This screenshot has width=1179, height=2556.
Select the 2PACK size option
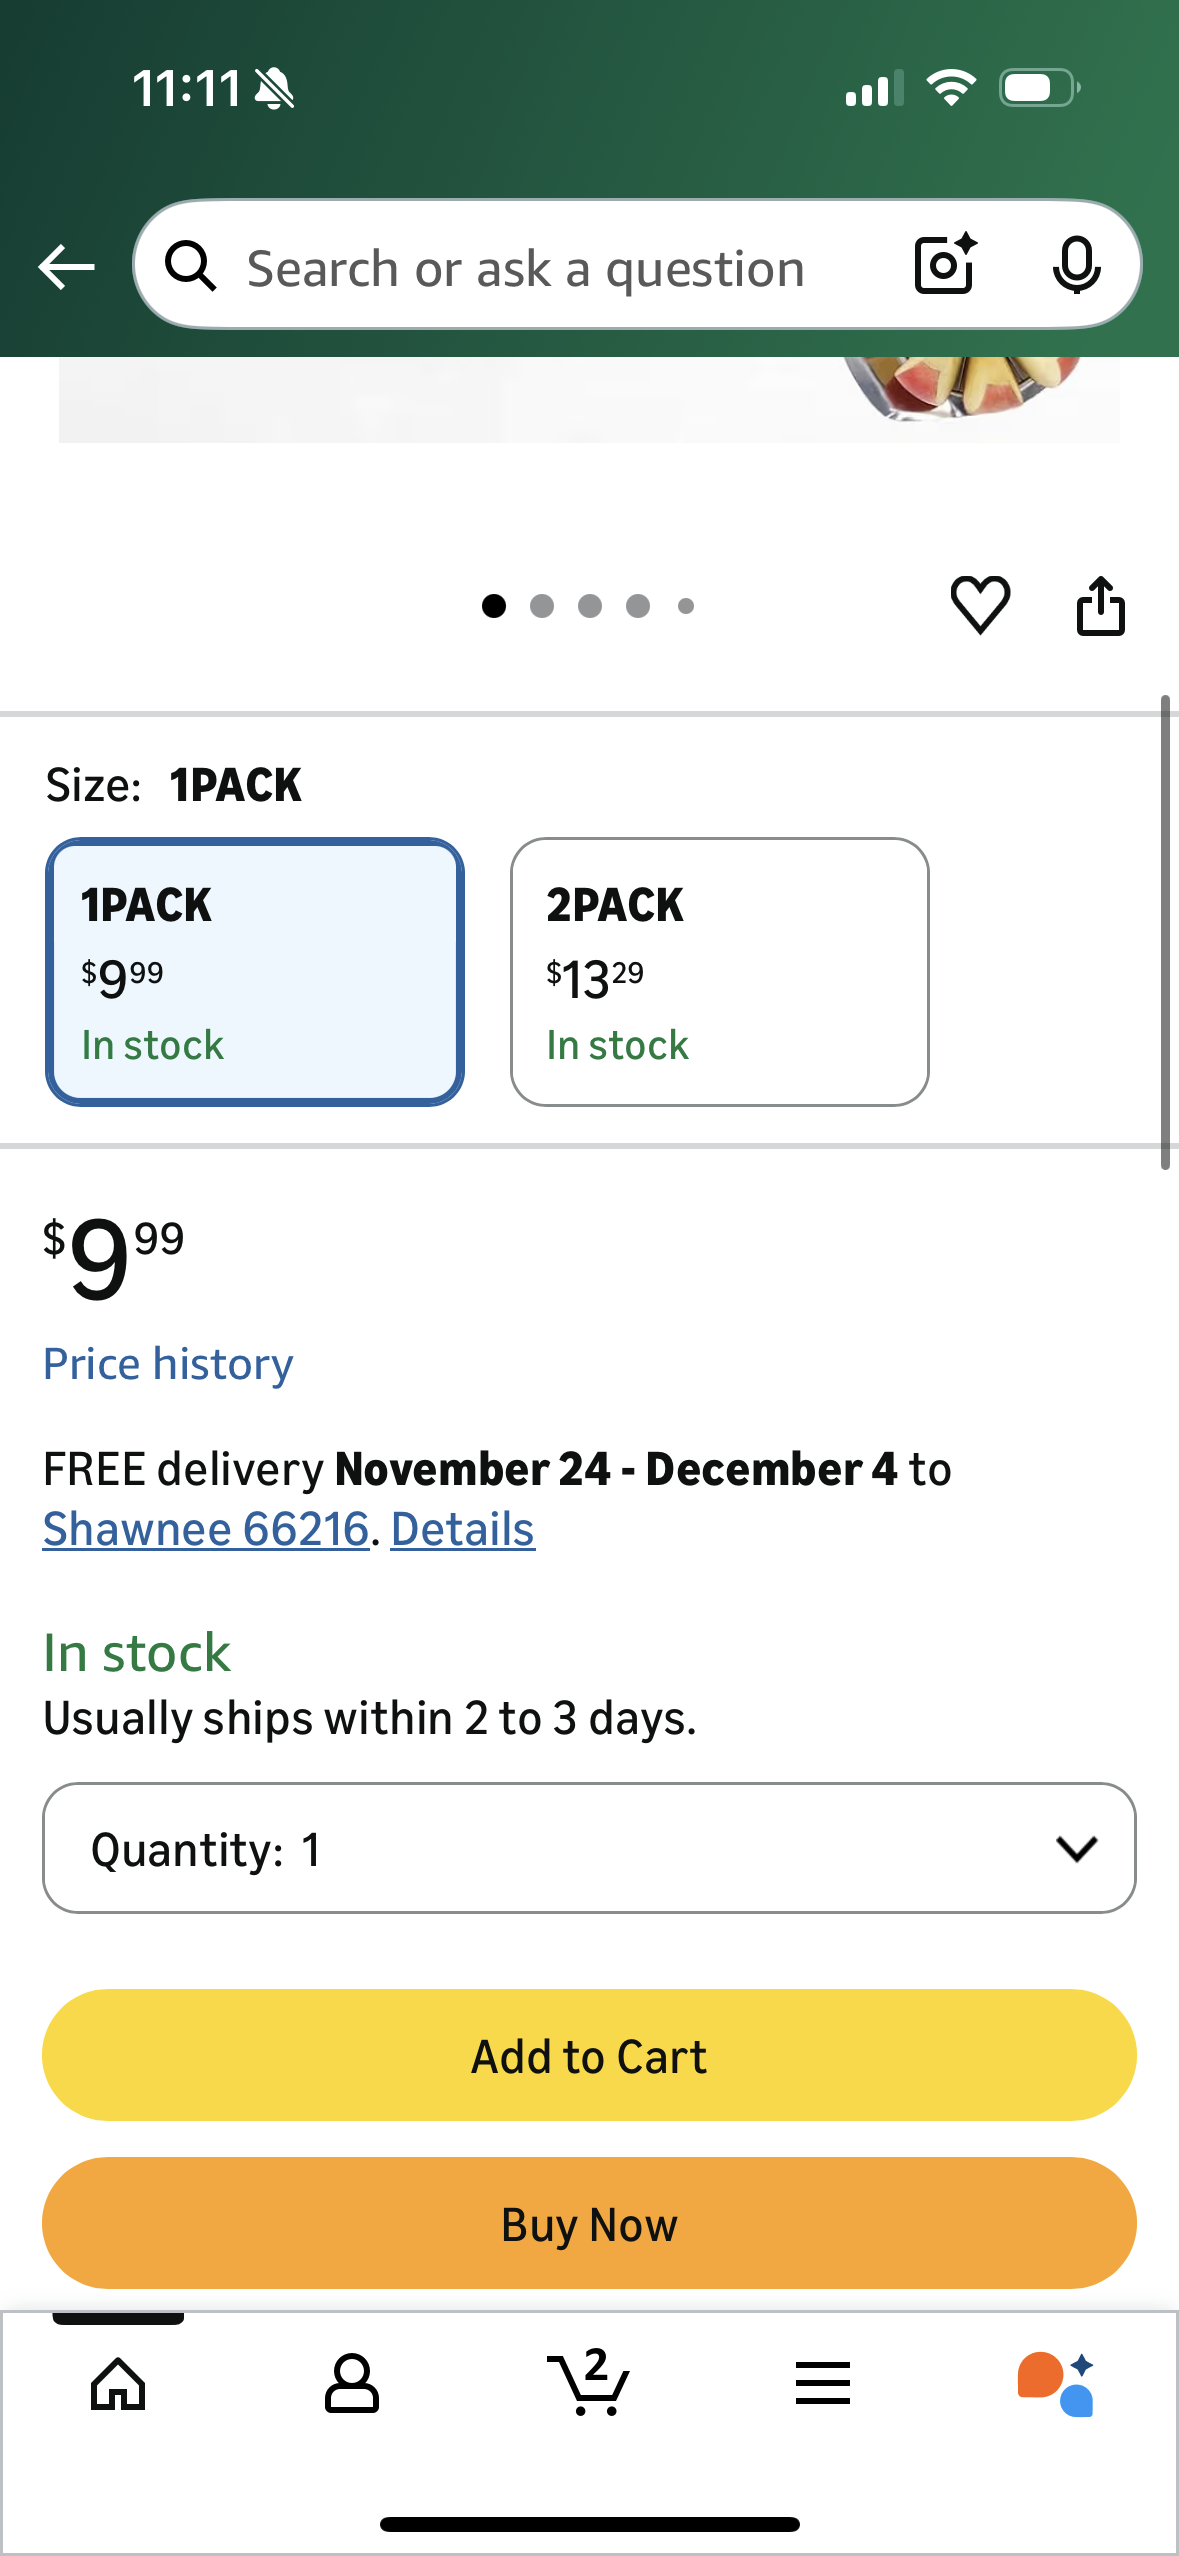click(719, 972)
